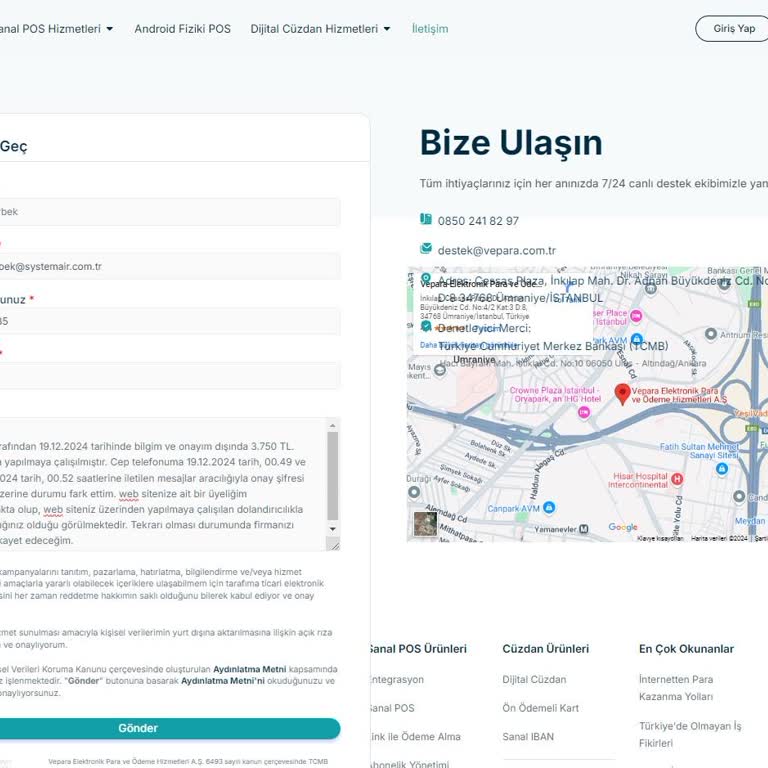Image resolution: width=768 pixels, height=768 pixels.
Task: Click the check badge icon beside Denetleyici Merci
Action: click(x=426, y=326)
